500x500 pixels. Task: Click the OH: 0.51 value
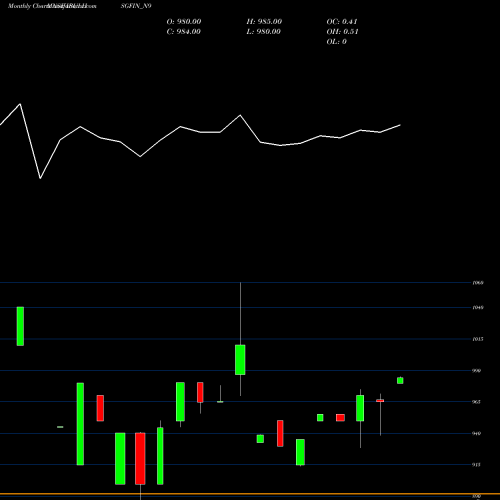[x=342, y=32]
